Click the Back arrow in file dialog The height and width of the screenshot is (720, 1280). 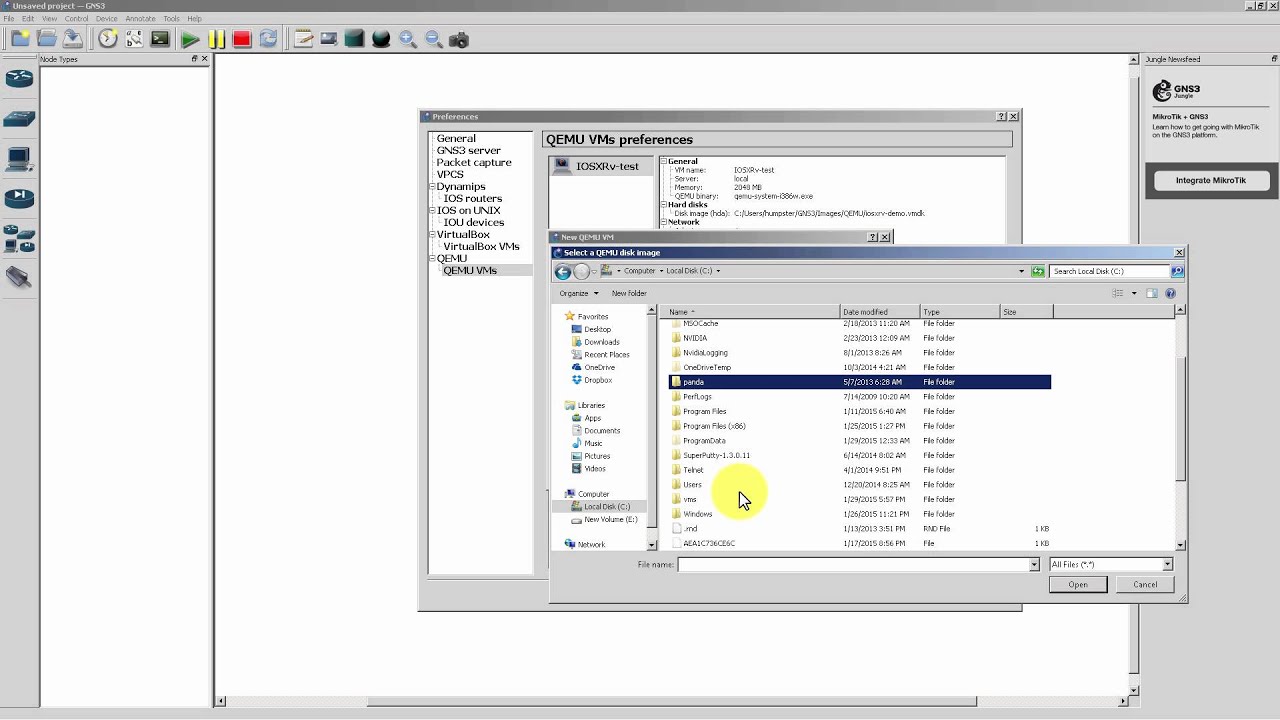[563, 271]
